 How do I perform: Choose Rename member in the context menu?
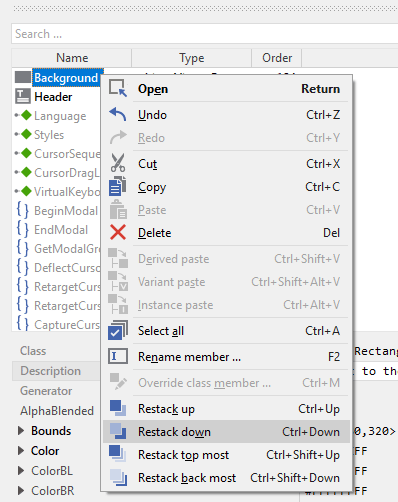coord(226,357)
